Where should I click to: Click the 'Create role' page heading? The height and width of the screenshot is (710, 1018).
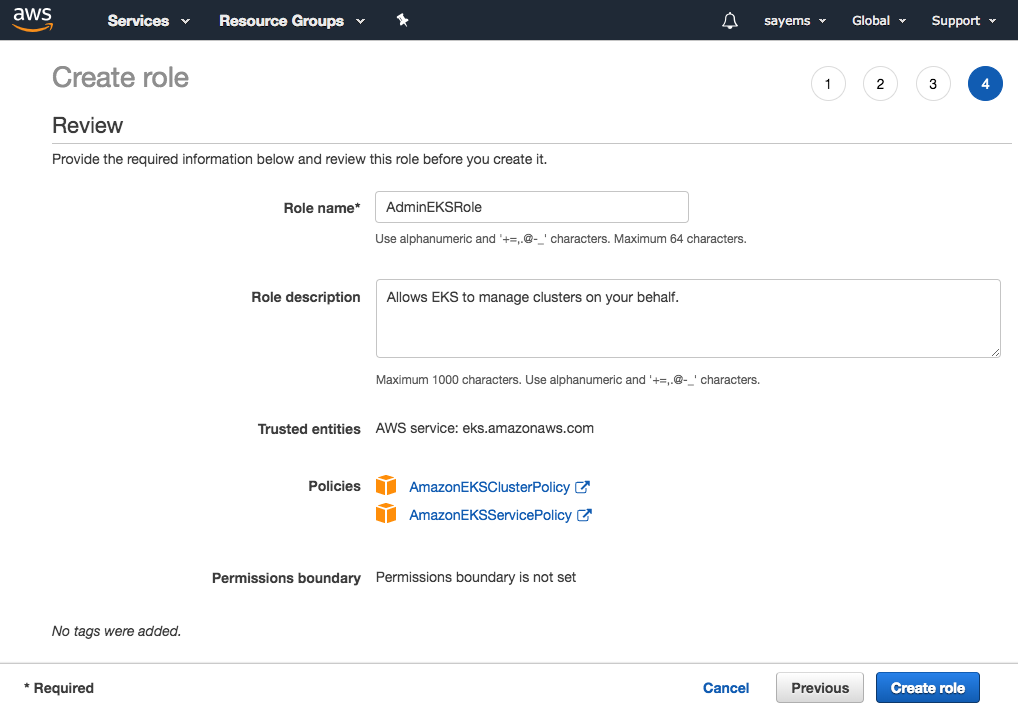coord(120,77)
